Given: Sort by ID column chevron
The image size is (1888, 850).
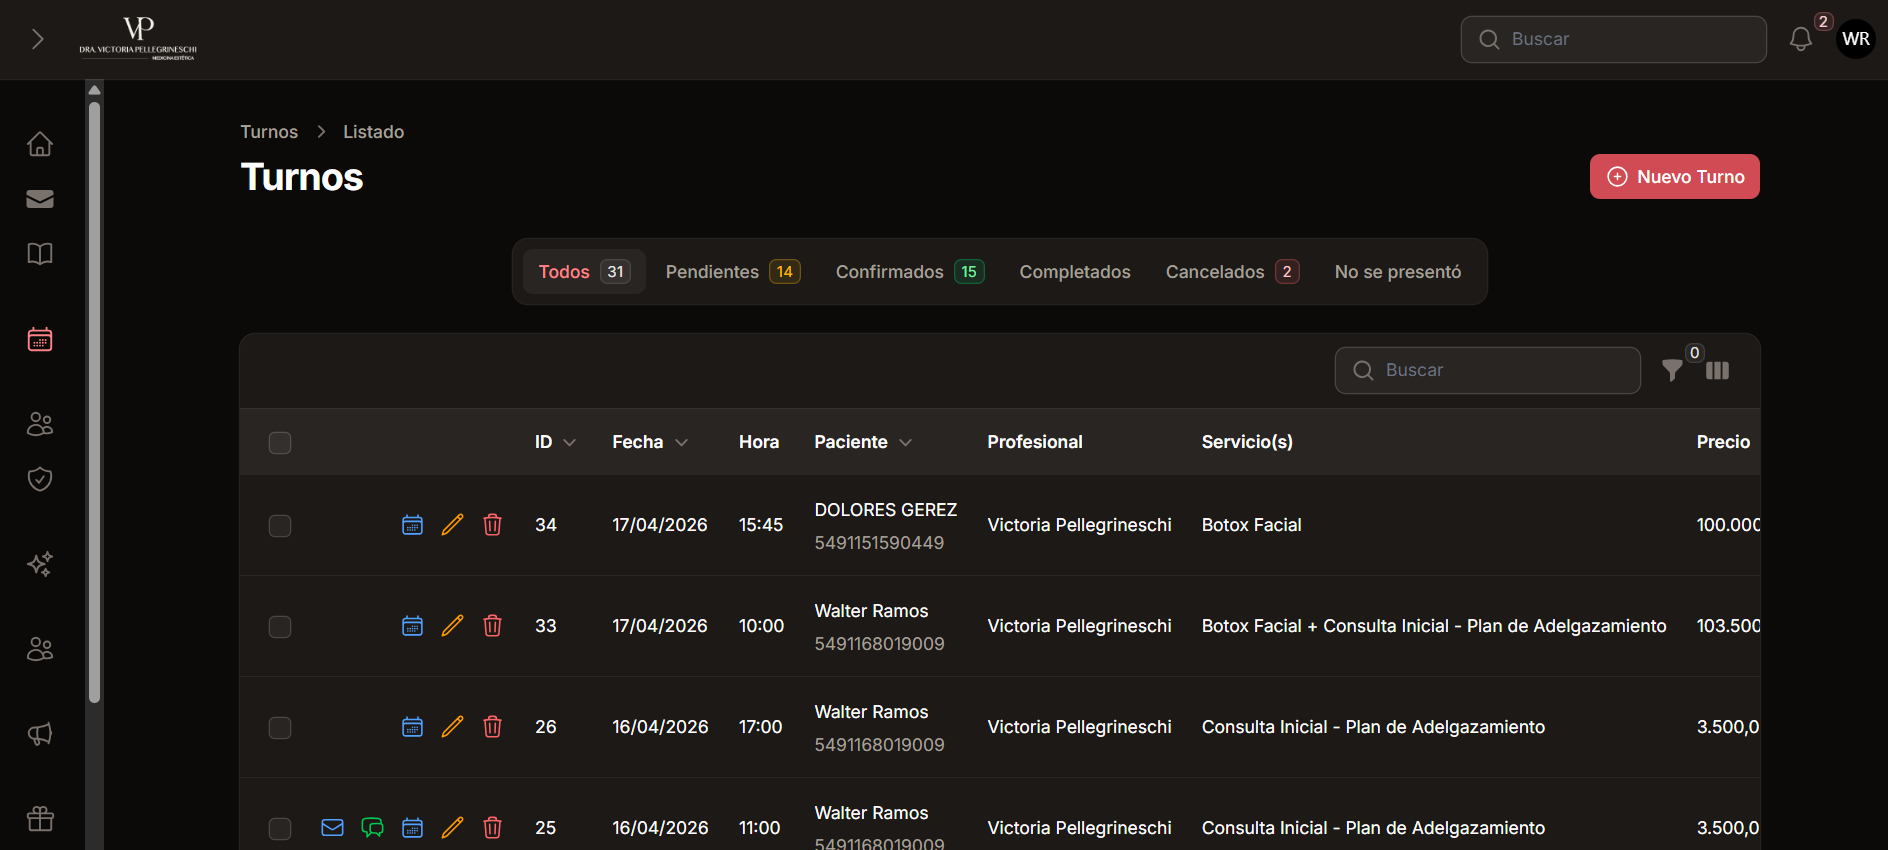Looking at the screenshot, I should point(570,443).
